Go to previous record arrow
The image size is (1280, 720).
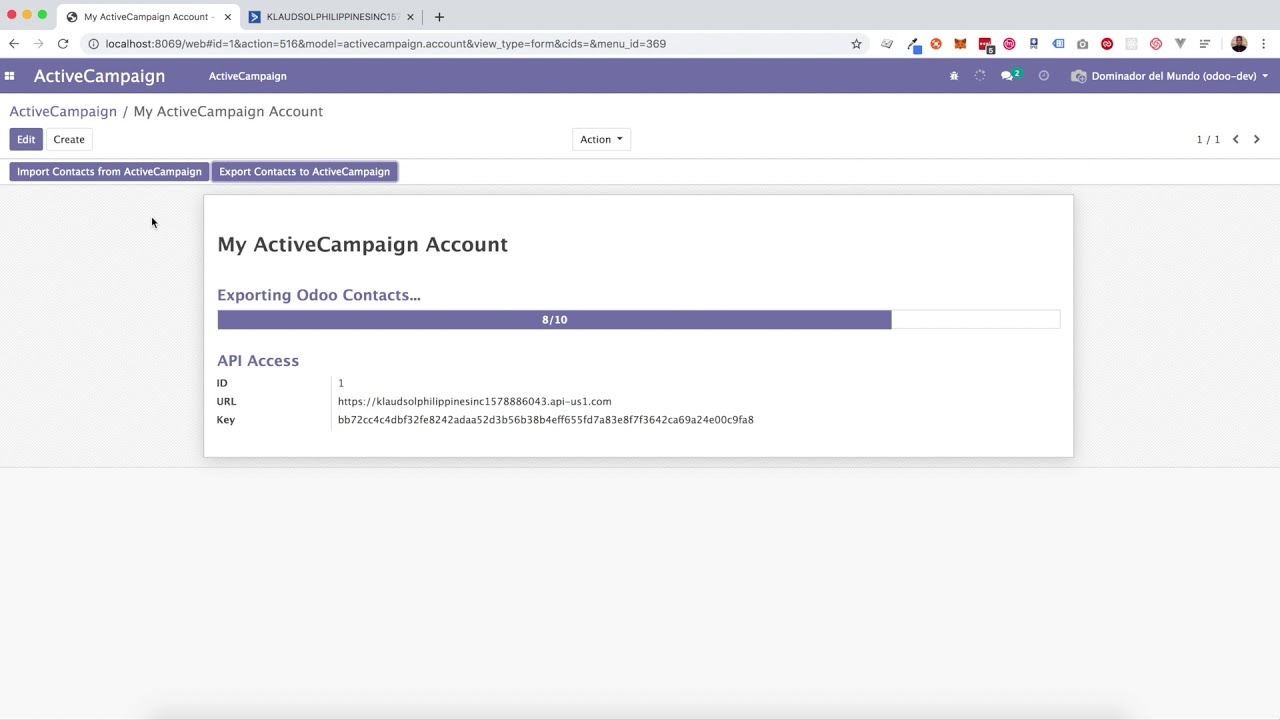[1236, 139]
